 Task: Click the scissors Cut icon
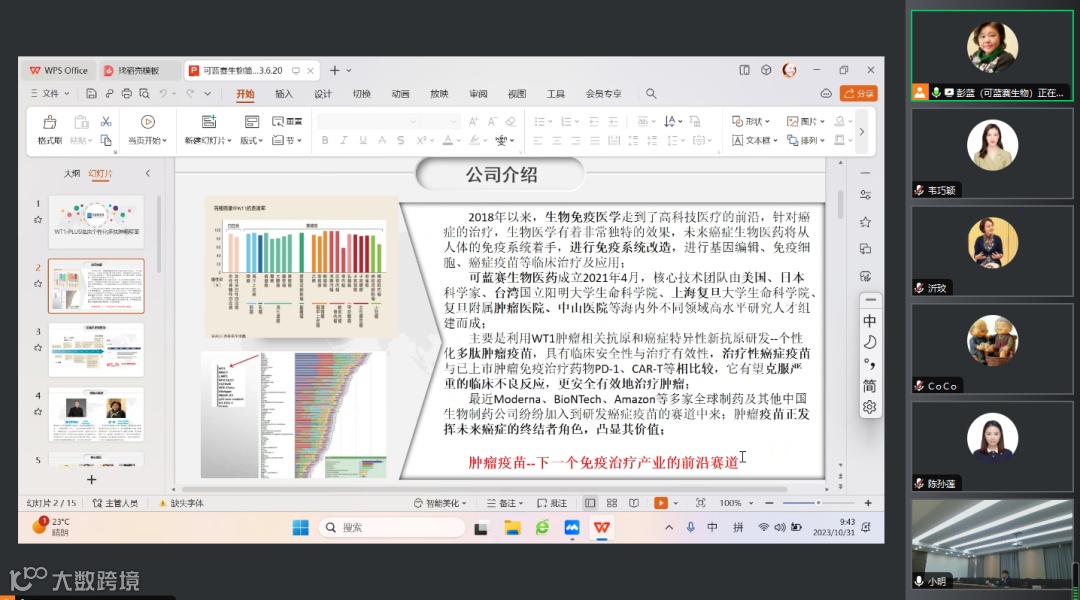[106, 121]
